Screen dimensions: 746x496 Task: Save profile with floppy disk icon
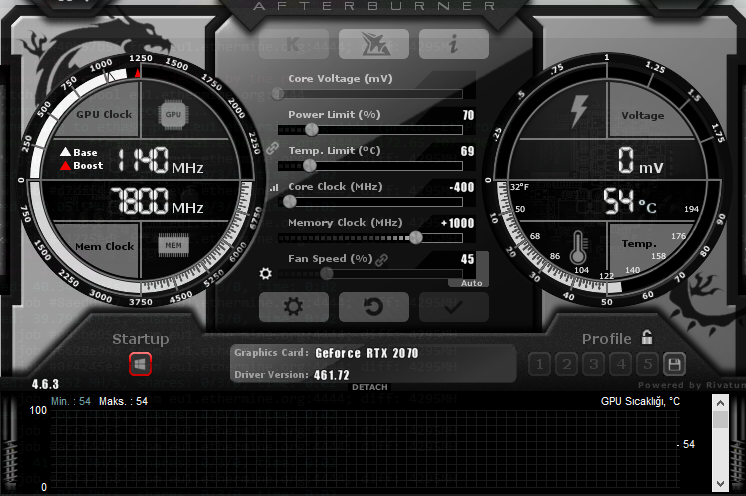point(675,365)
